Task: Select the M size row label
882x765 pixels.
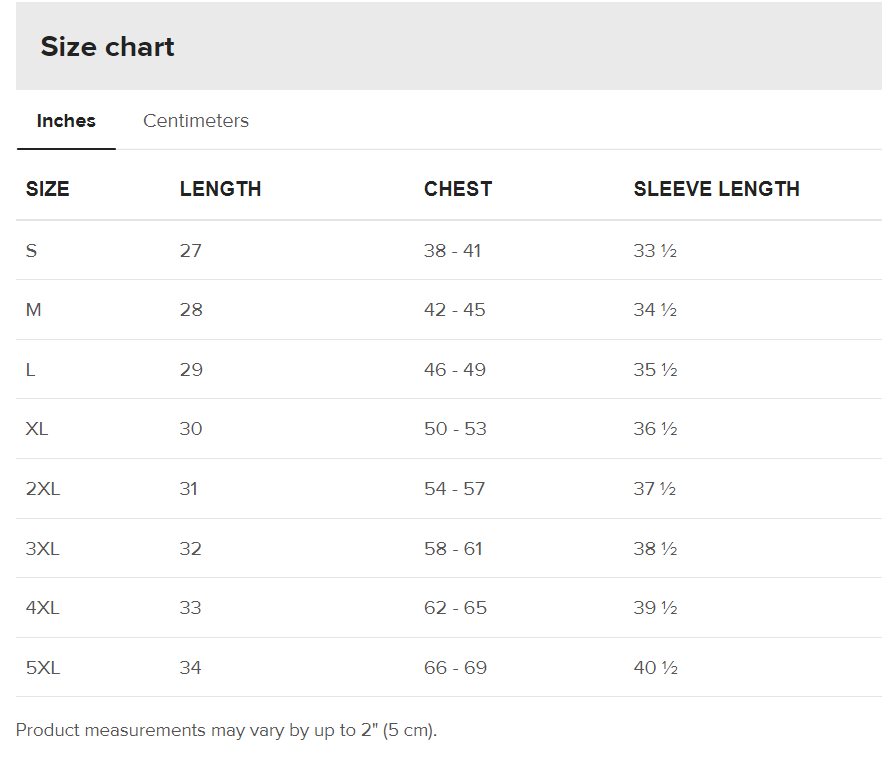Action: [33, 310]
